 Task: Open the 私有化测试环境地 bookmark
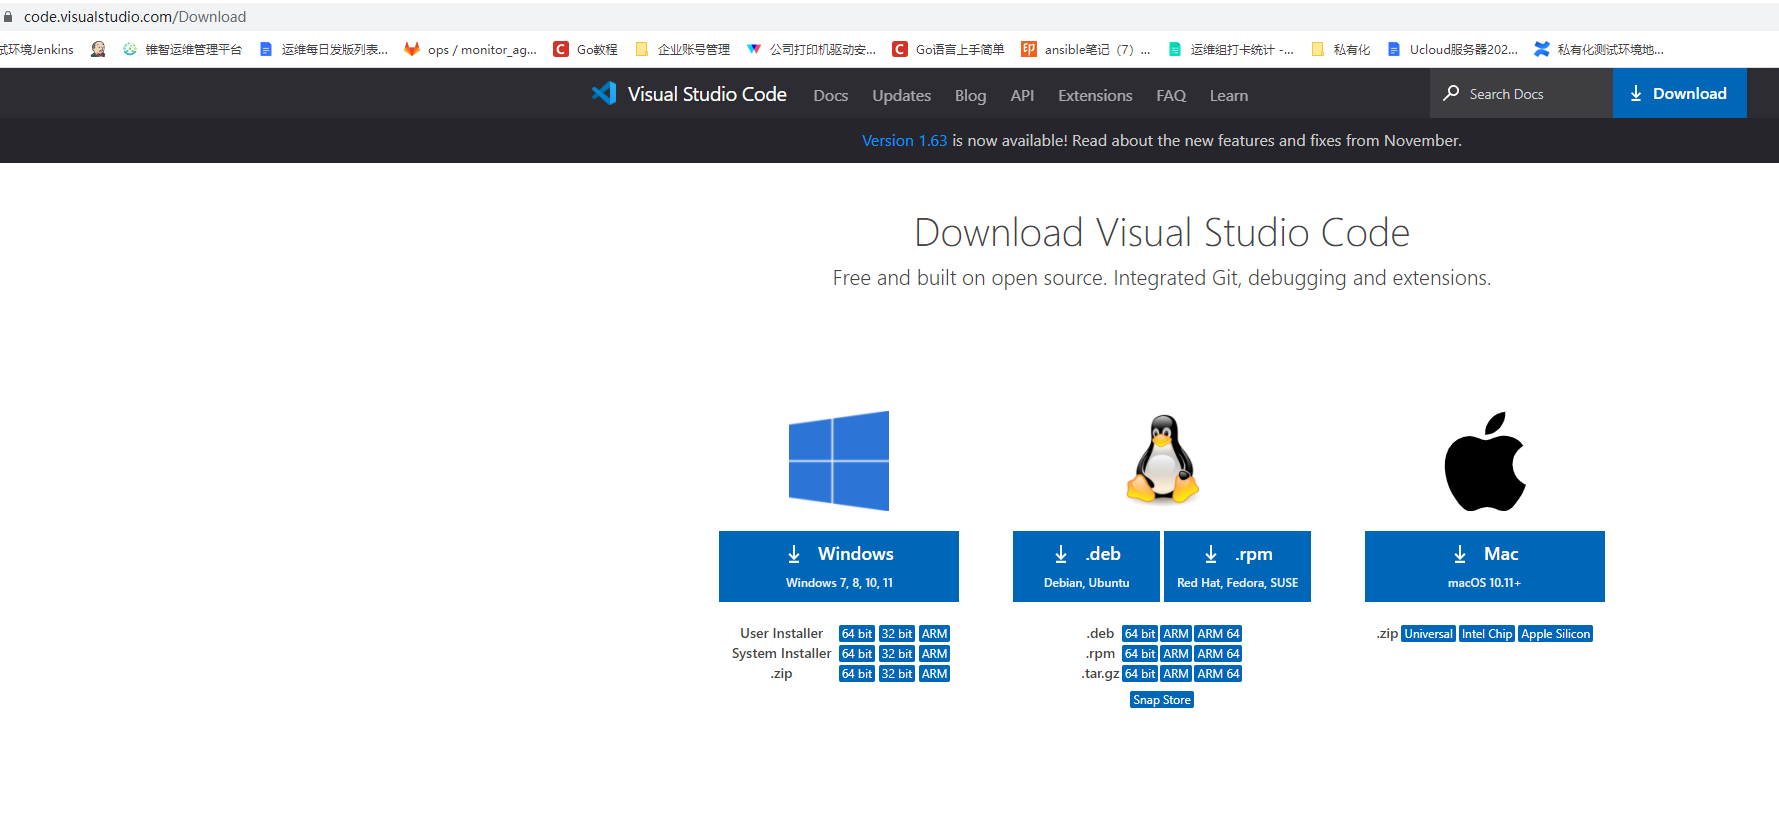point(1599,49)
